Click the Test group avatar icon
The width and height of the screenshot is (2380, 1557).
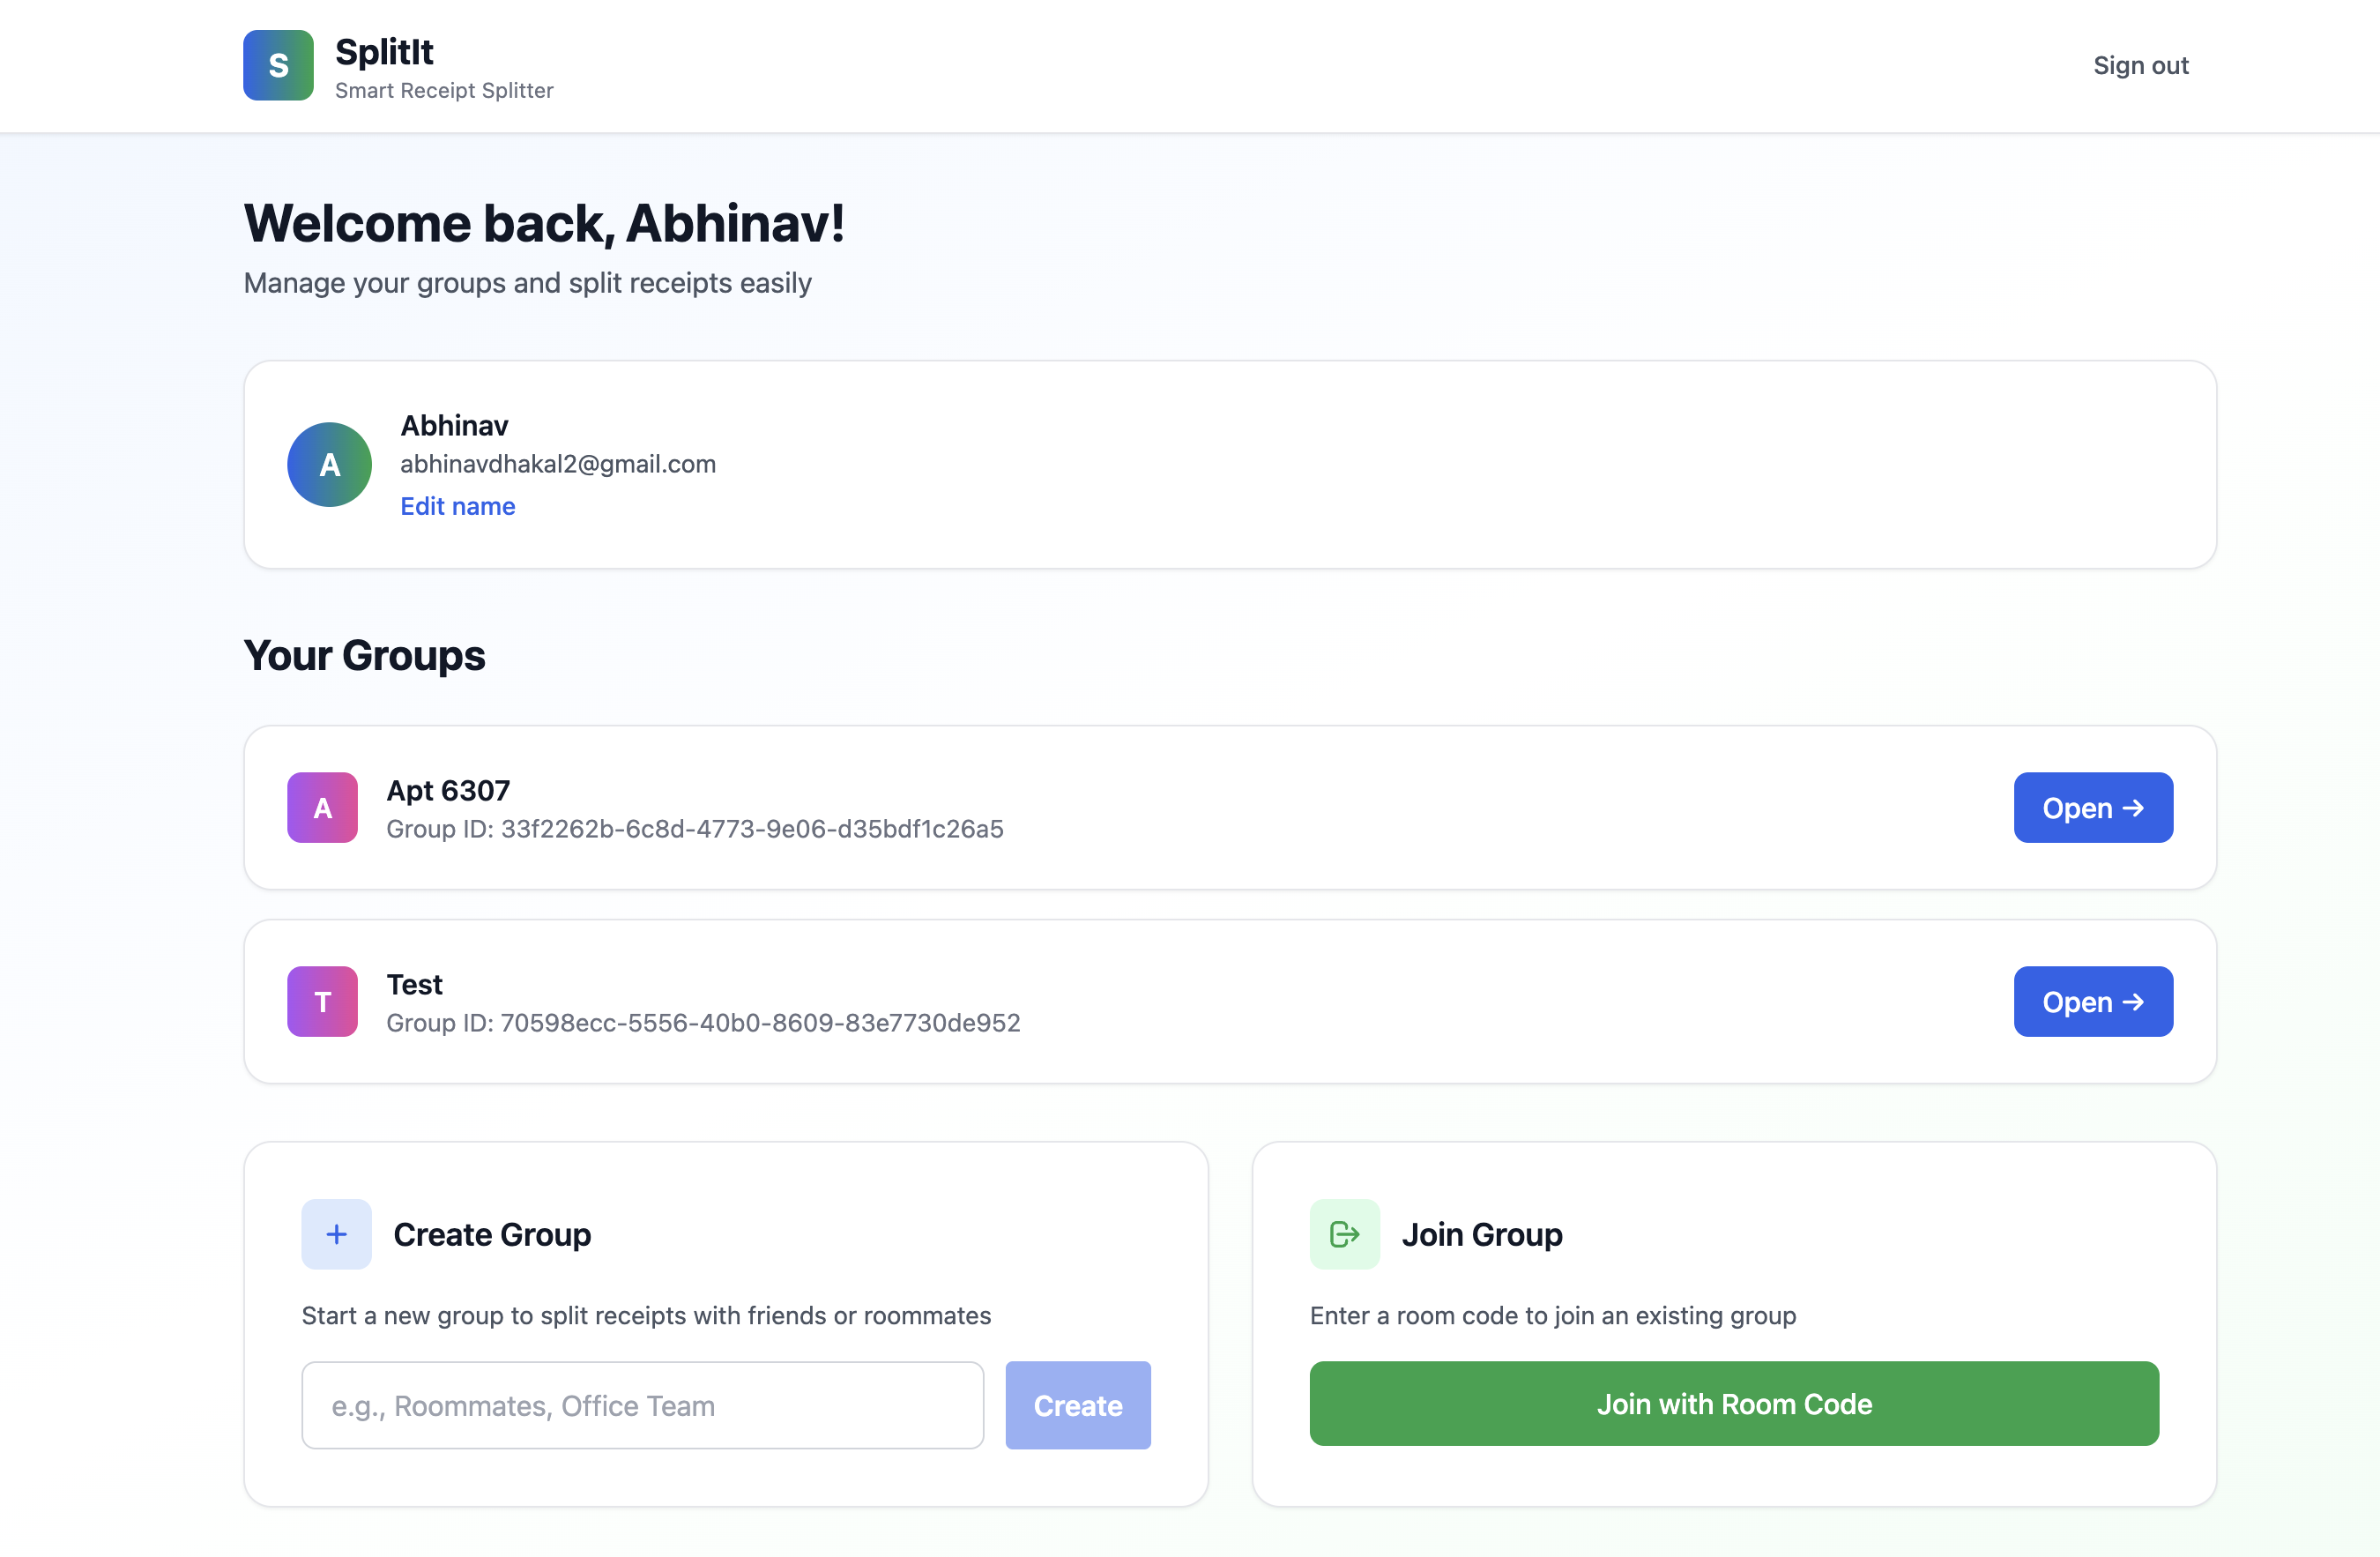pos(322,1001)
